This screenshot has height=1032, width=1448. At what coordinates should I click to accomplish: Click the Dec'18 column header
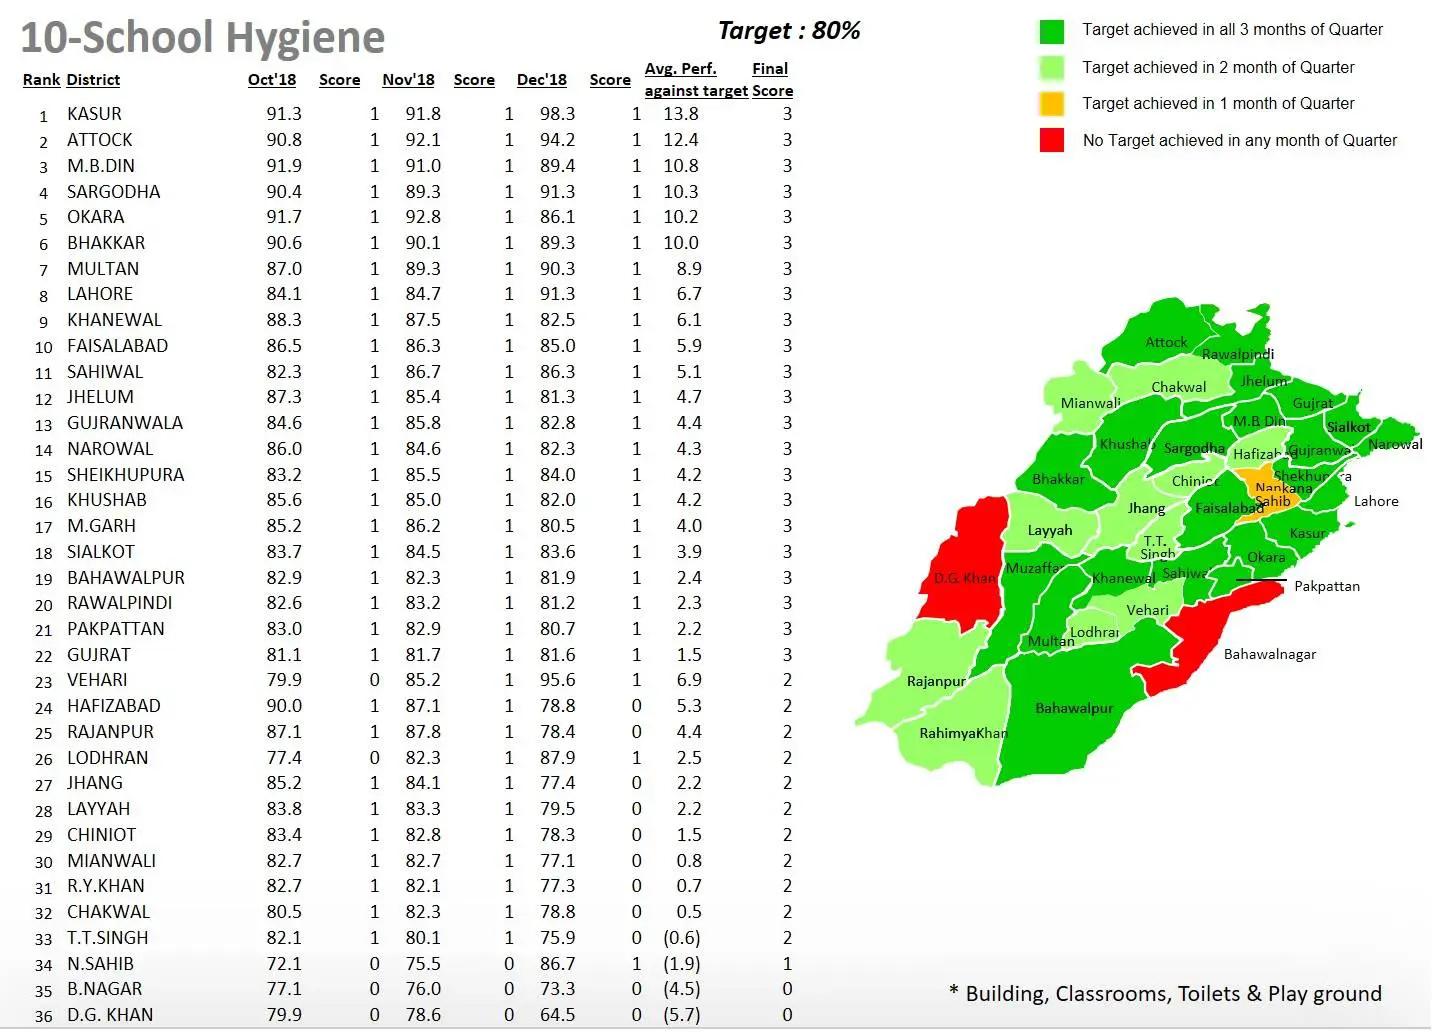[542, 80]
